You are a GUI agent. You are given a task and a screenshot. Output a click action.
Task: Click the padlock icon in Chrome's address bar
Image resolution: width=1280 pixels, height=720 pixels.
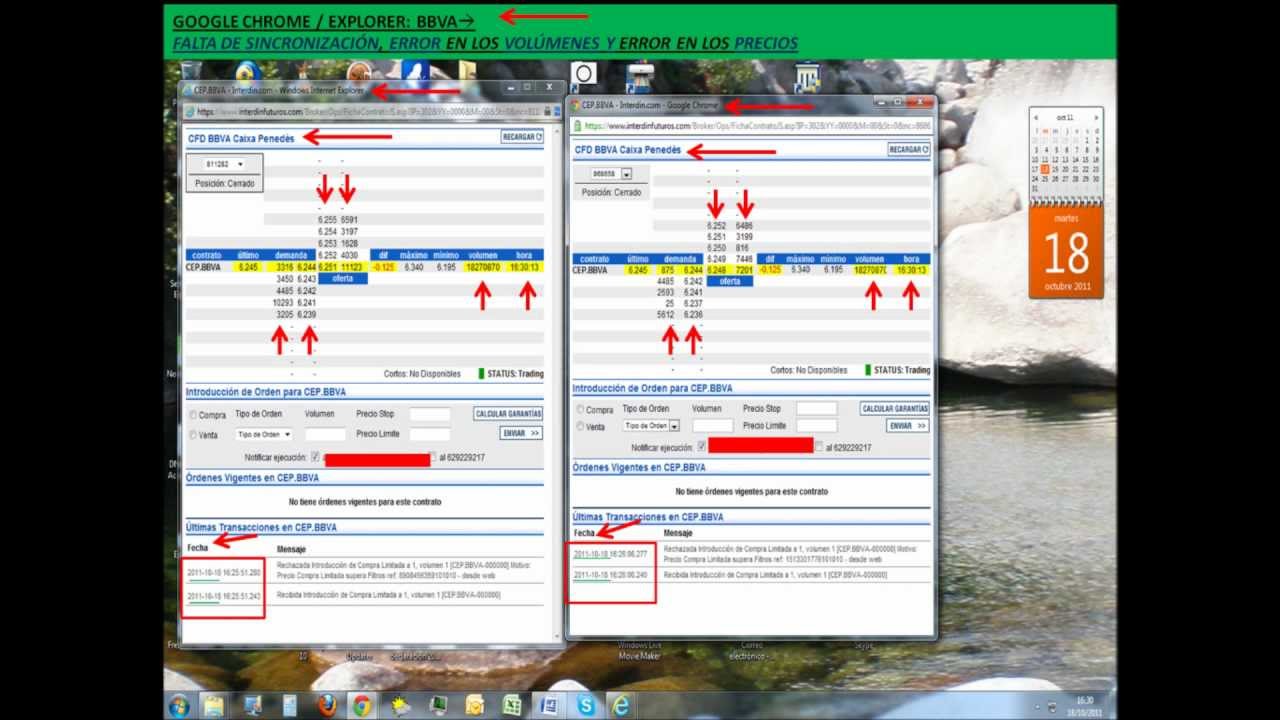click(579, 127)
